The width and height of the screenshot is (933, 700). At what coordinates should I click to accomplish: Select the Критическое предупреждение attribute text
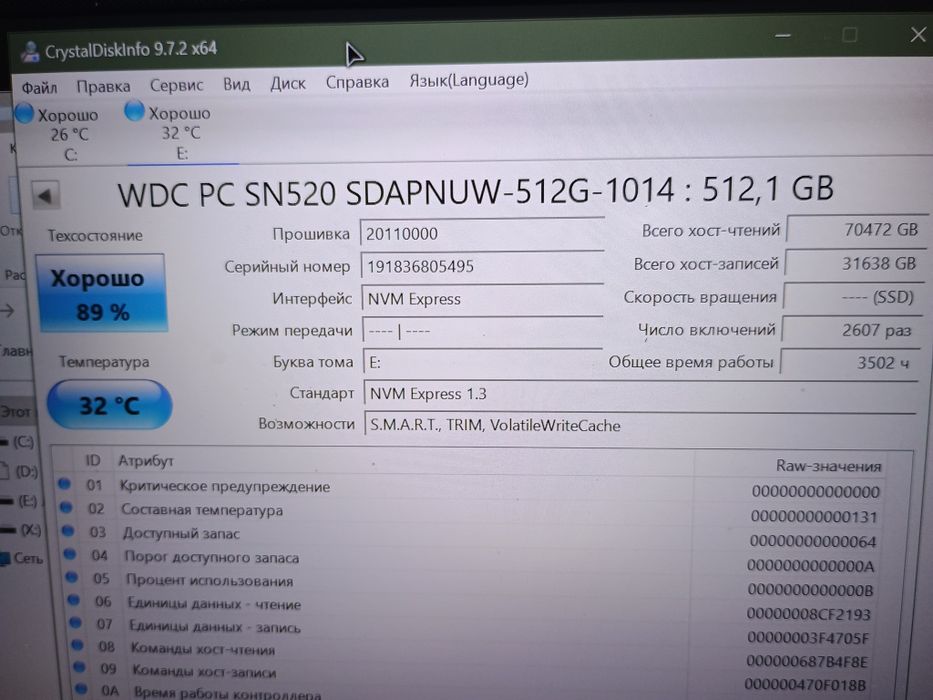point(225,487)
